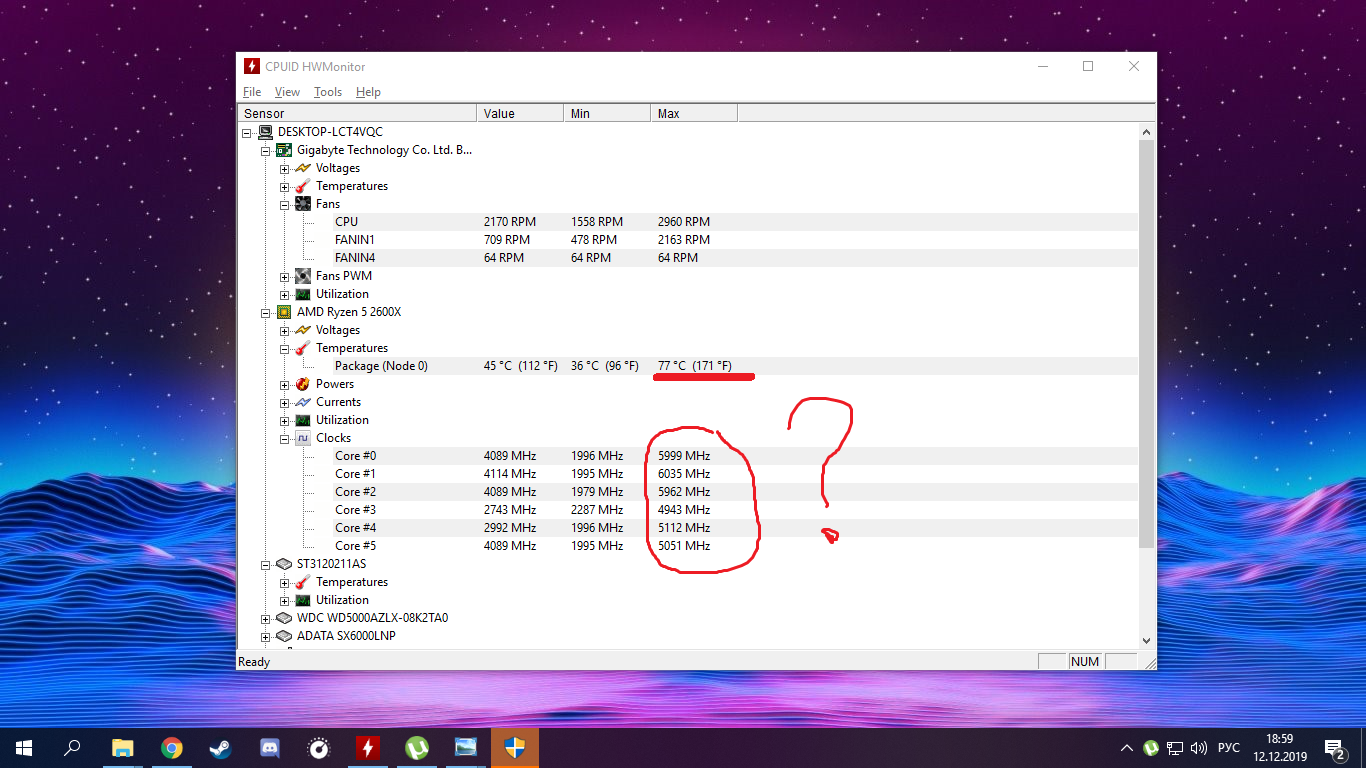Expand the WDC WD5000AZLX-08K2TA0 node

(266, 618)
